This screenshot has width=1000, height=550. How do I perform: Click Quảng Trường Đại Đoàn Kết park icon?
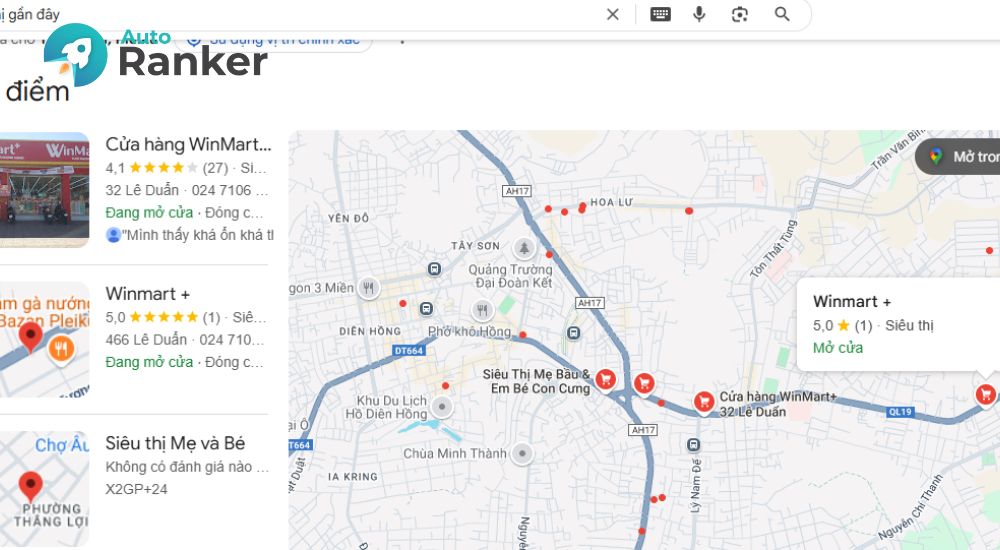(524, 248)
